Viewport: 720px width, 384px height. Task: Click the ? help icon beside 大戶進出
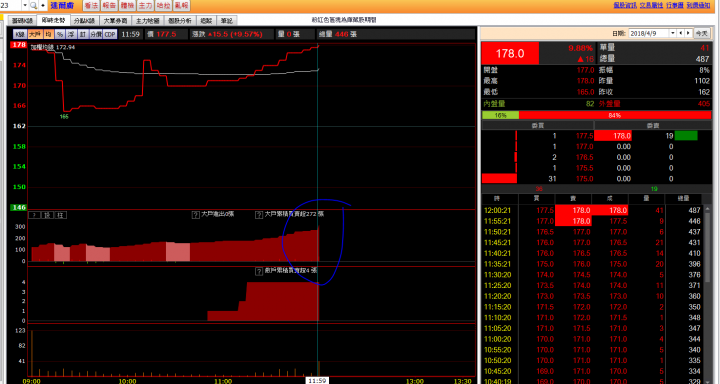[x=195, y=215]
